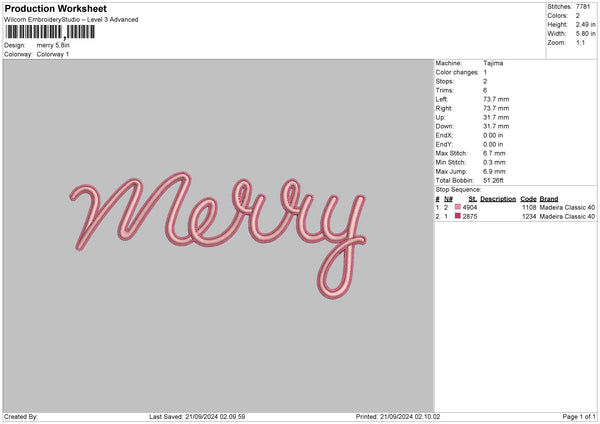Click thread code '1234'
The image size is (600, 424).
click(529, 217)
